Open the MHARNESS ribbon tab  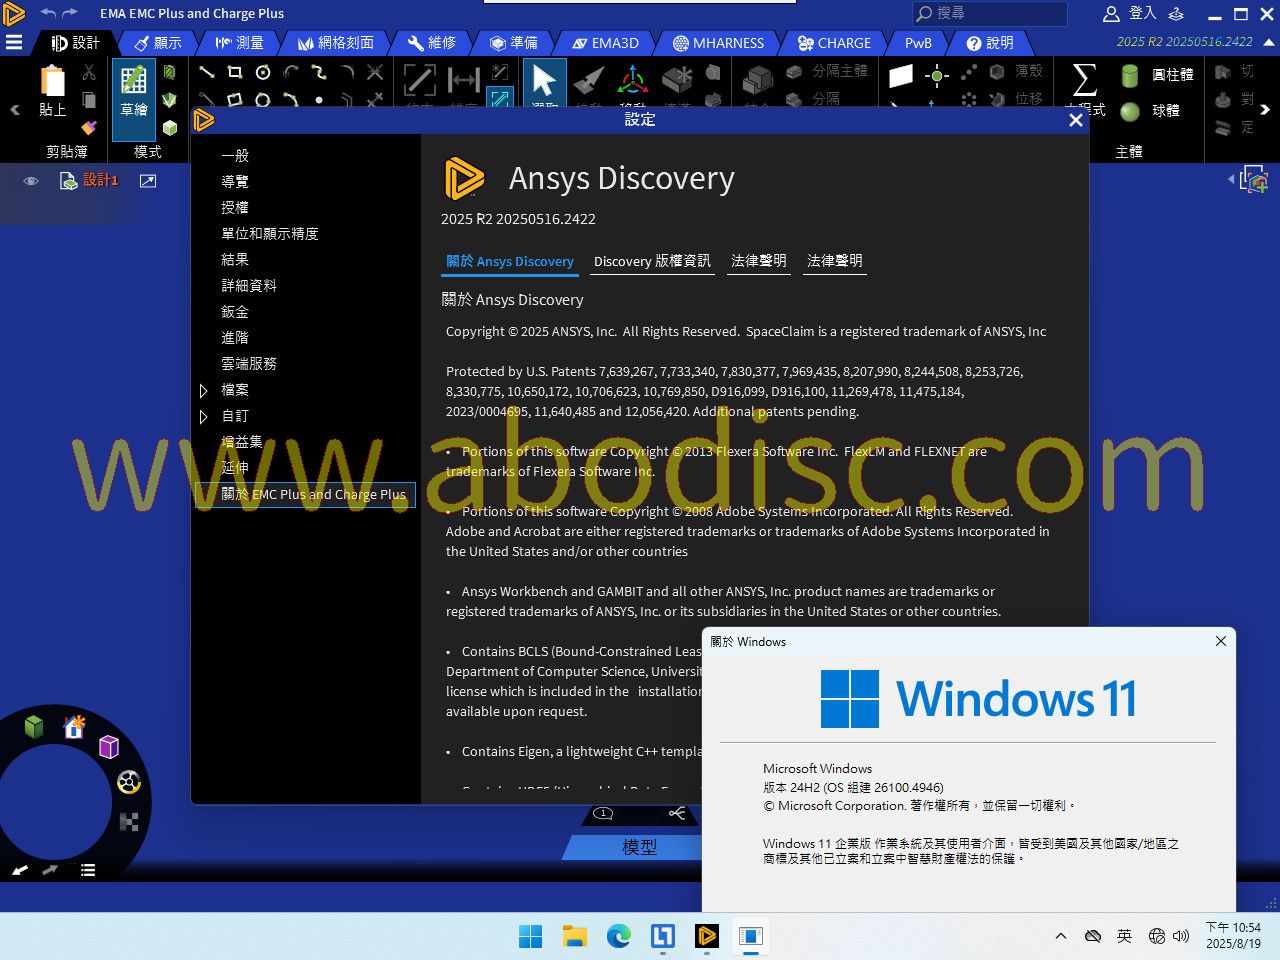(x=718, y=43)
